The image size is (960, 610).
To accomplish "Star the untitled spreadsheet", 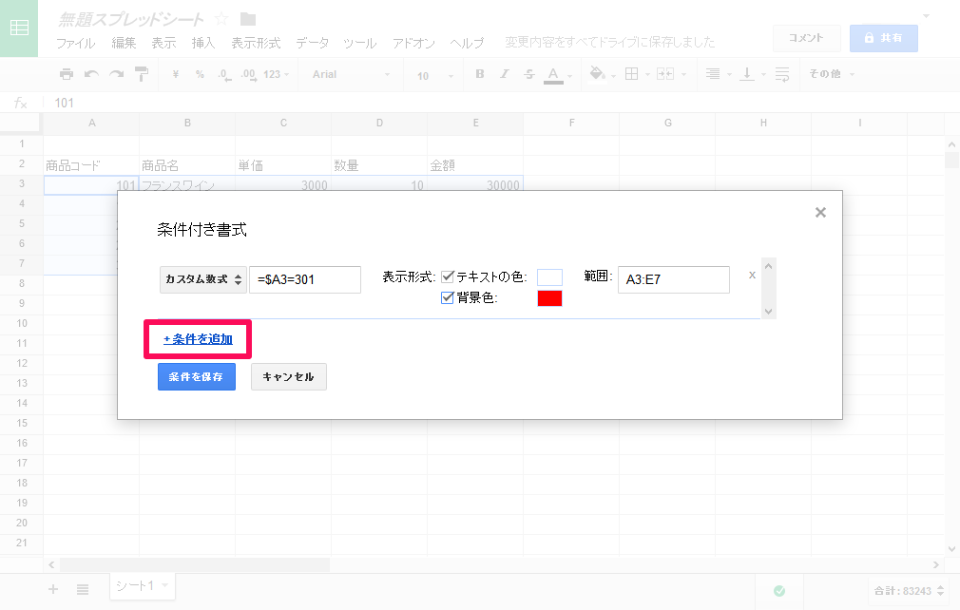I will [x=221, y=19].
